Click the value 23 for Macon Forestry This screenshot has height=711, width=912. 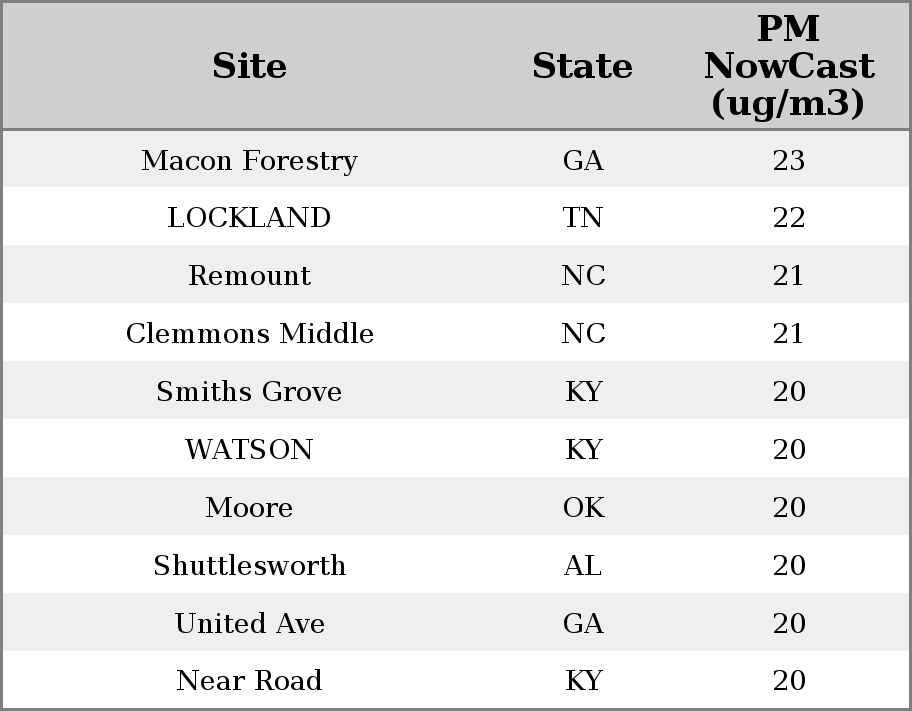[x=789, y=160]
